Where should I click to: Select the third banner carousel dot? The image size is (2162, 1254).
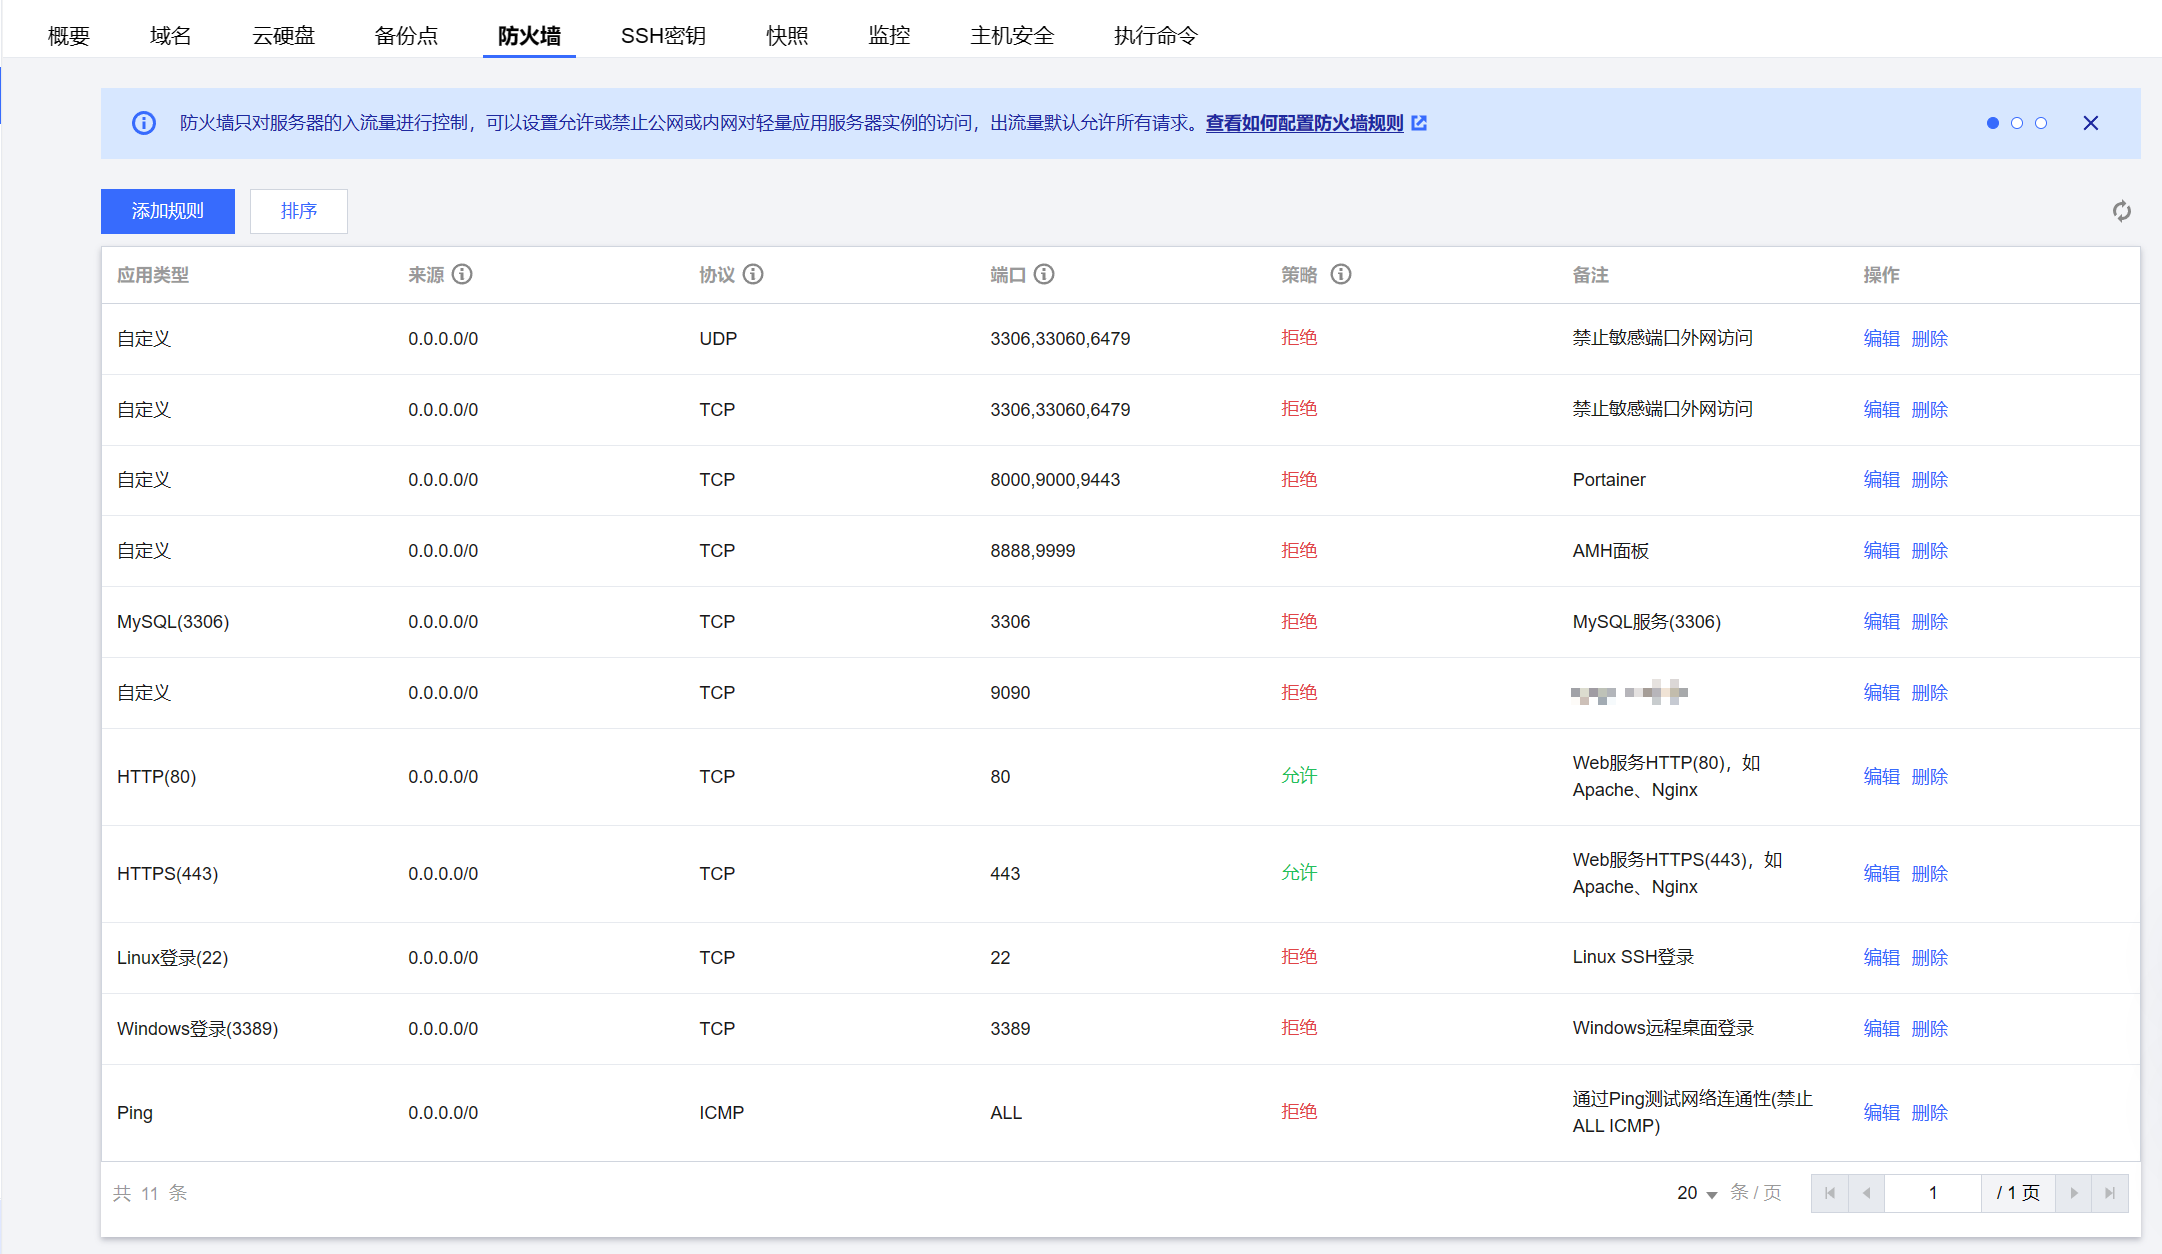click(x=2041, y=123)
